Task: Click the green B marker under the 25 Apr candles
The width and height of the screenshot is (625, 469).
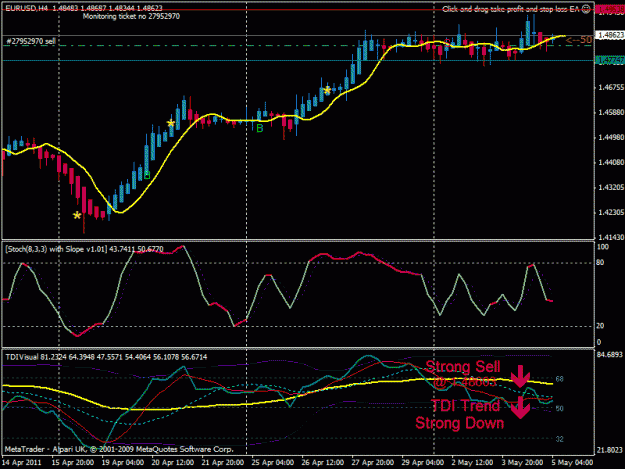Action: [x=260, y=128]
